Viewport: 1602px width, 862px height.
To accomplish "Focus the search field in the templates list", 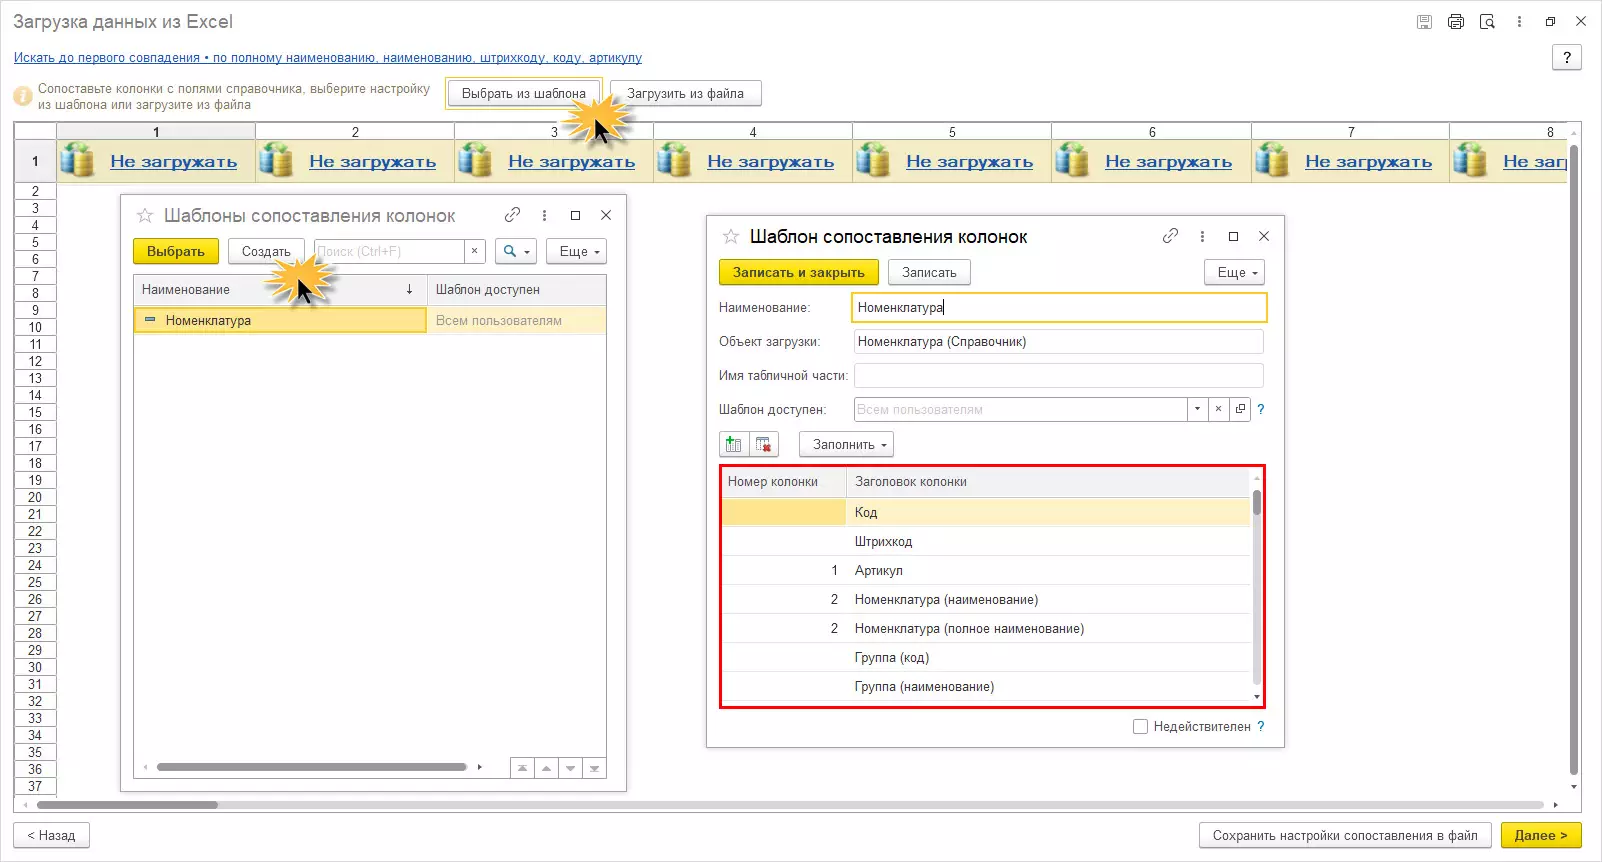I will click(x=390, y=251).
